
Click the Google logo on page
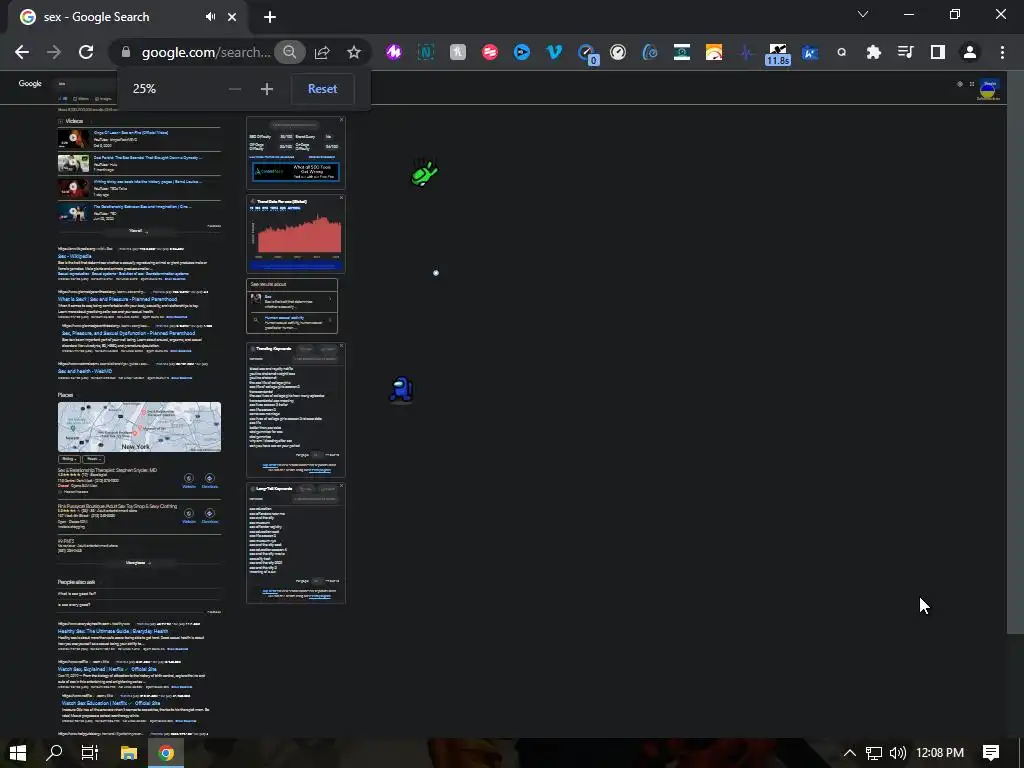[x=30, y=84]
